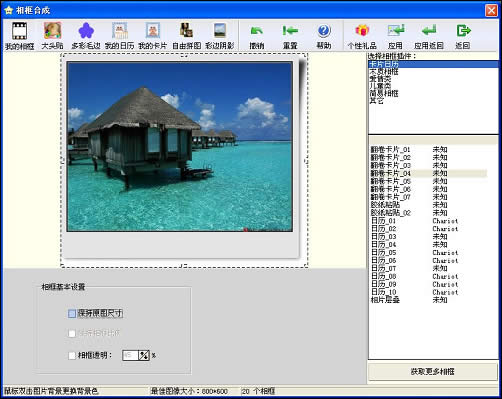Open transparency percentage spinner button
Screen dimensions: 502x399
(x=144, y=356)
